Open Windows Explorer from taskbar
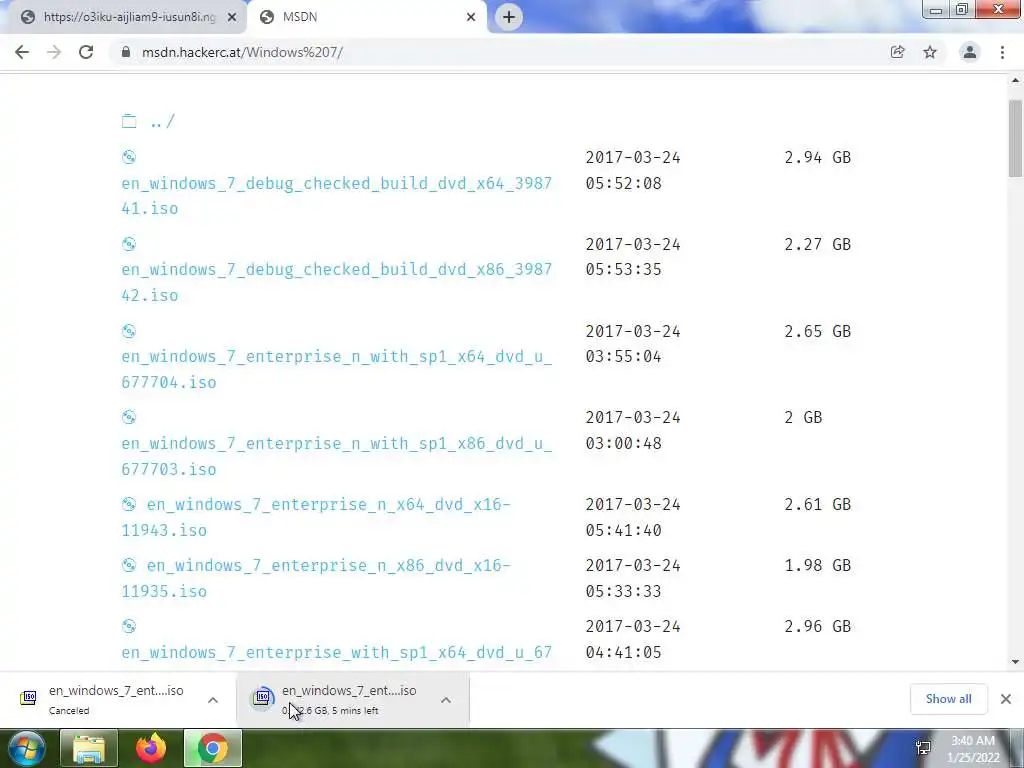Image resolution: width=1024 pixels, height=768 pixels. [89, 748]
